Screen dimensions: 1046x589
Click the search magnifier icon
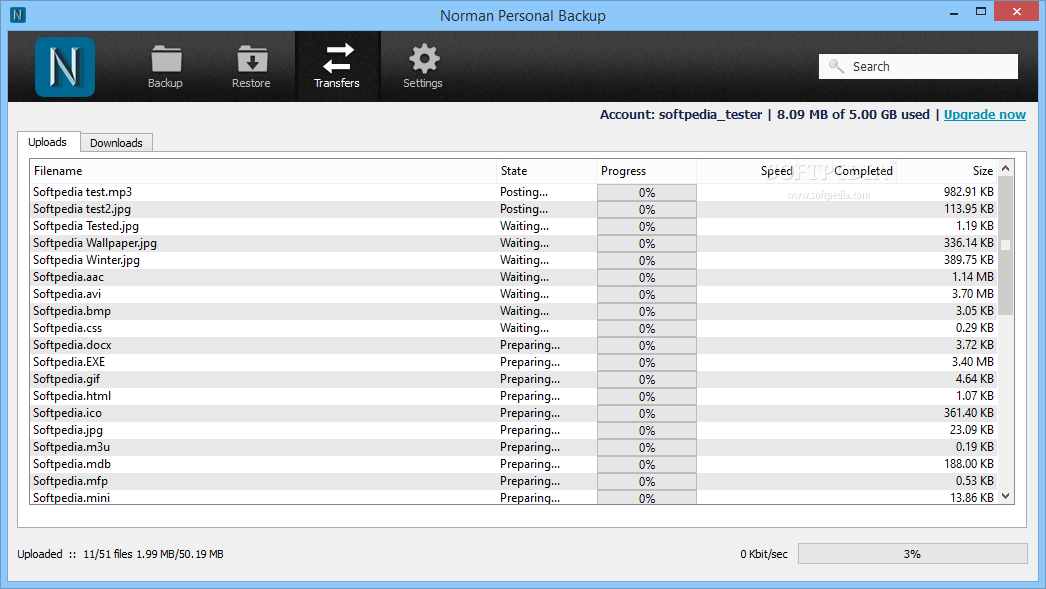836,66
